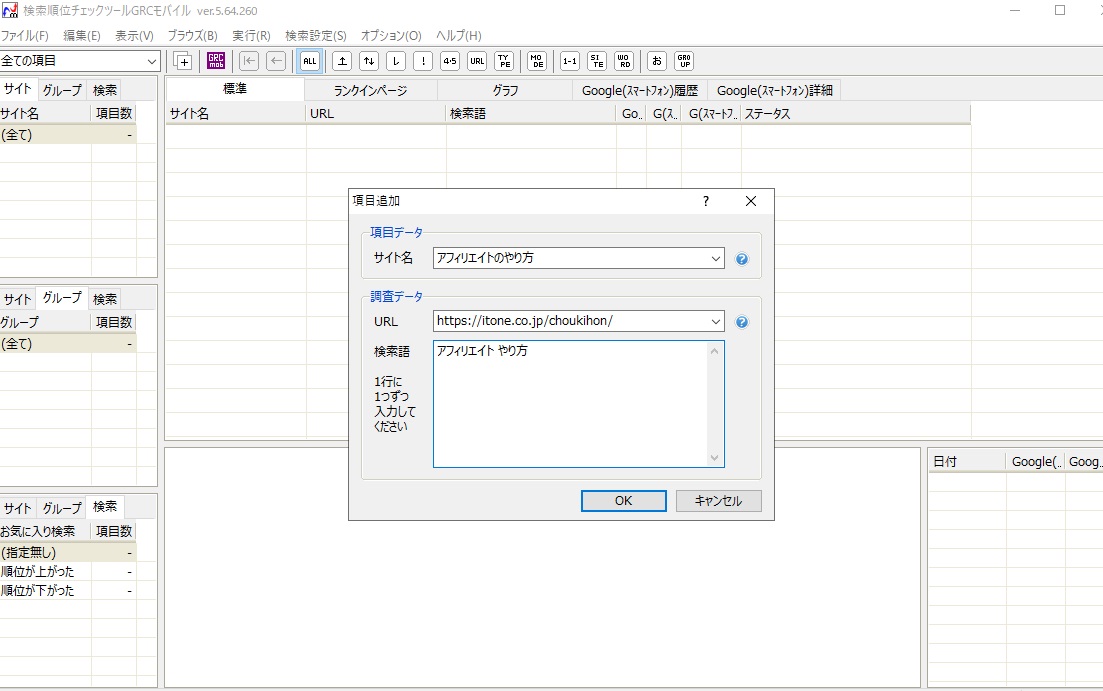Viewport: 1103px width, 691px height.
Task: Open the 実行(R) menu
Action: tap(251, 35)
